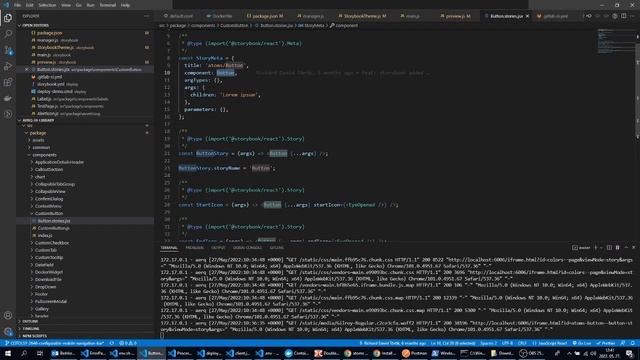Image resolution: width=640 pixels, height=360 pixels.
Task: Kill the terminal with the trash icon
Action: click(618, 247)
